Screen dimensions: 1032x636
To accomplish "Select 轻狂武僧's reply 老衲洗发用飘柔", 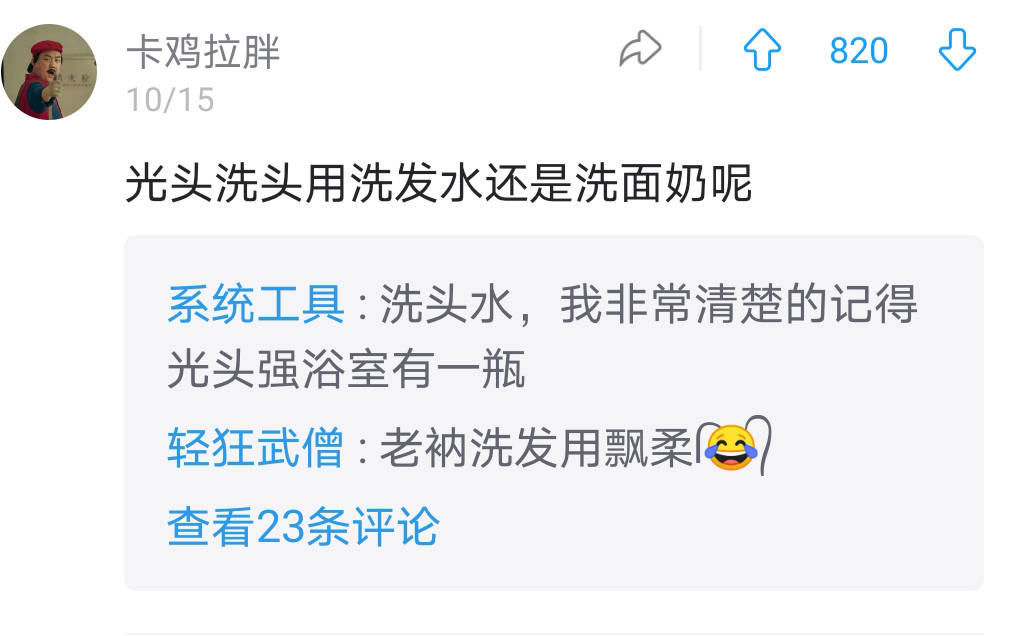I will (536, 448).
